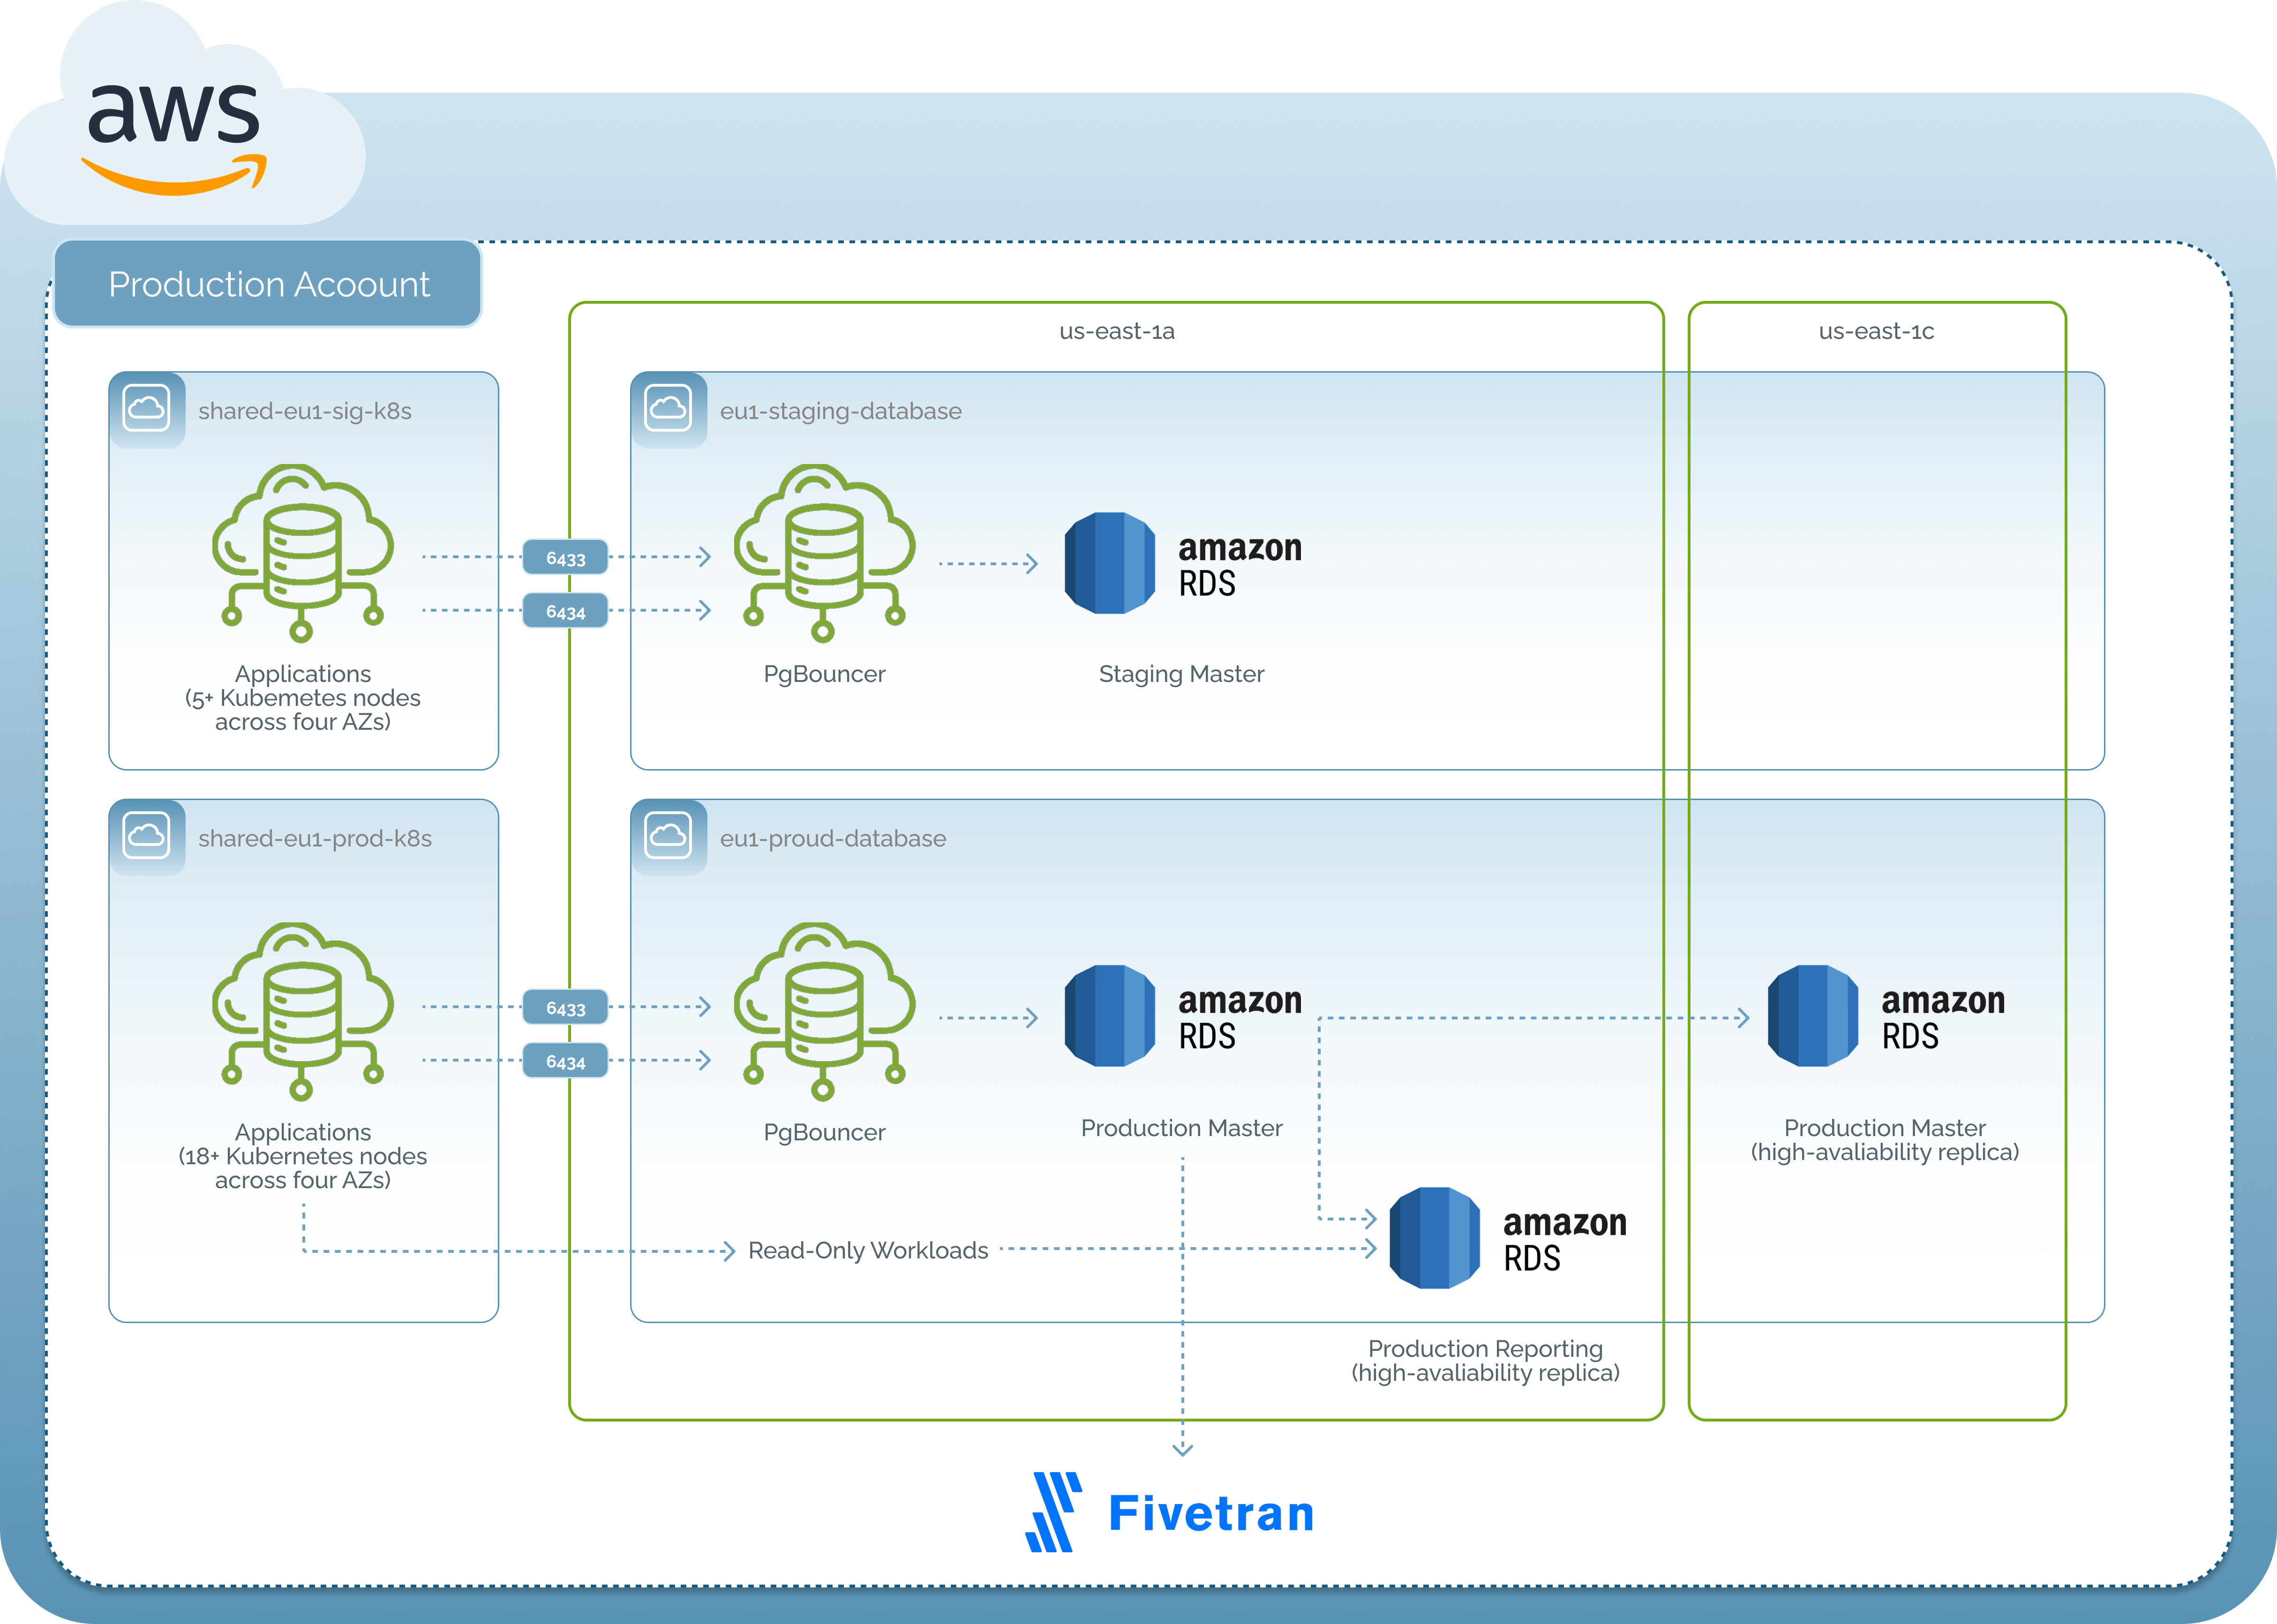Screen dimensions: 2277x1624
Task: Click production port 6434 badge
Action: (x=565, y=1061)
